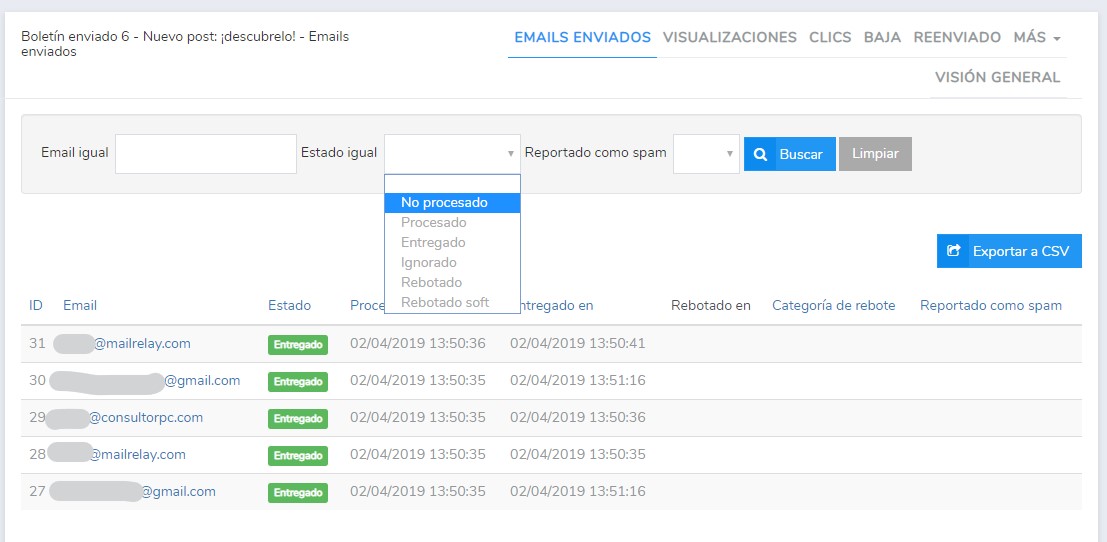Sort by the Entregado en column header
The image size is (1107, 542).
point(556,306)
